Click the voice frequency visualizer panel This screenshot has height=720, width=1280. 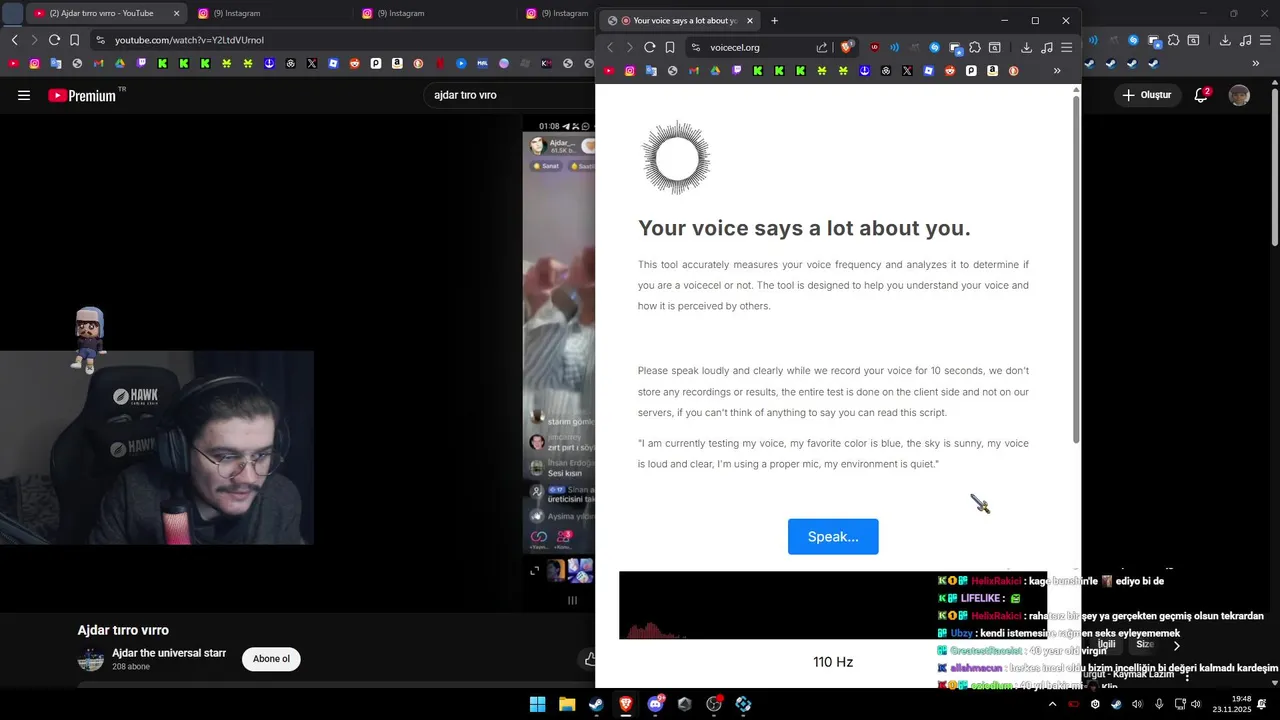click(x=833, y=605)
